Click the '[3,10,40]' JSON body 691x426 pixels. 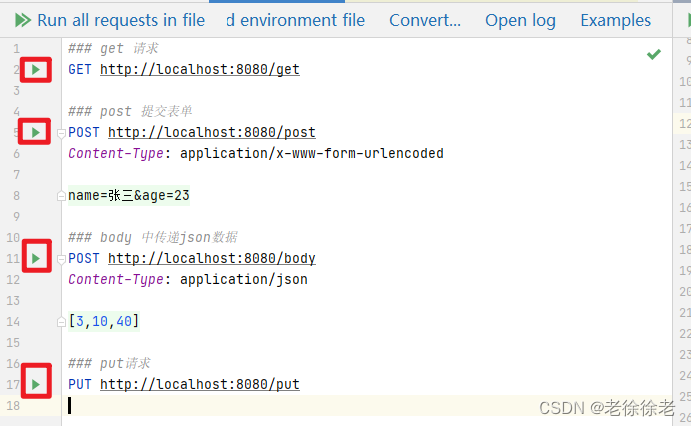coord(104,322)
